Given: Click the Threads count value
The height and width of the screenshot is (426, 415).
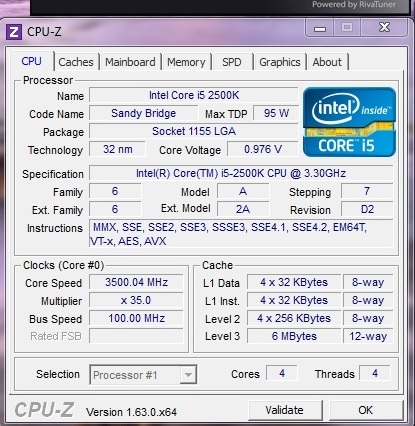Looking at the screenshot, I should (x=375, y=373).
